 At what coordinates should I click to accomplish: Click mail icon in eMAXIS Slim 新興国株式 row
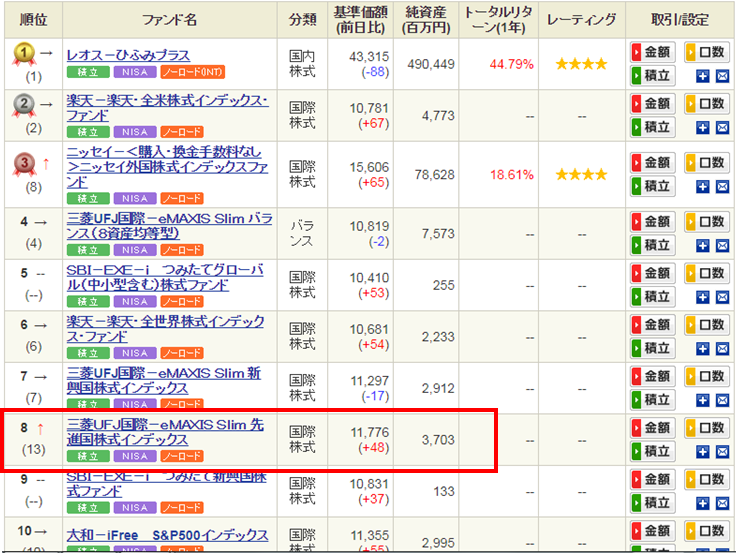click(x=722, y=400)
